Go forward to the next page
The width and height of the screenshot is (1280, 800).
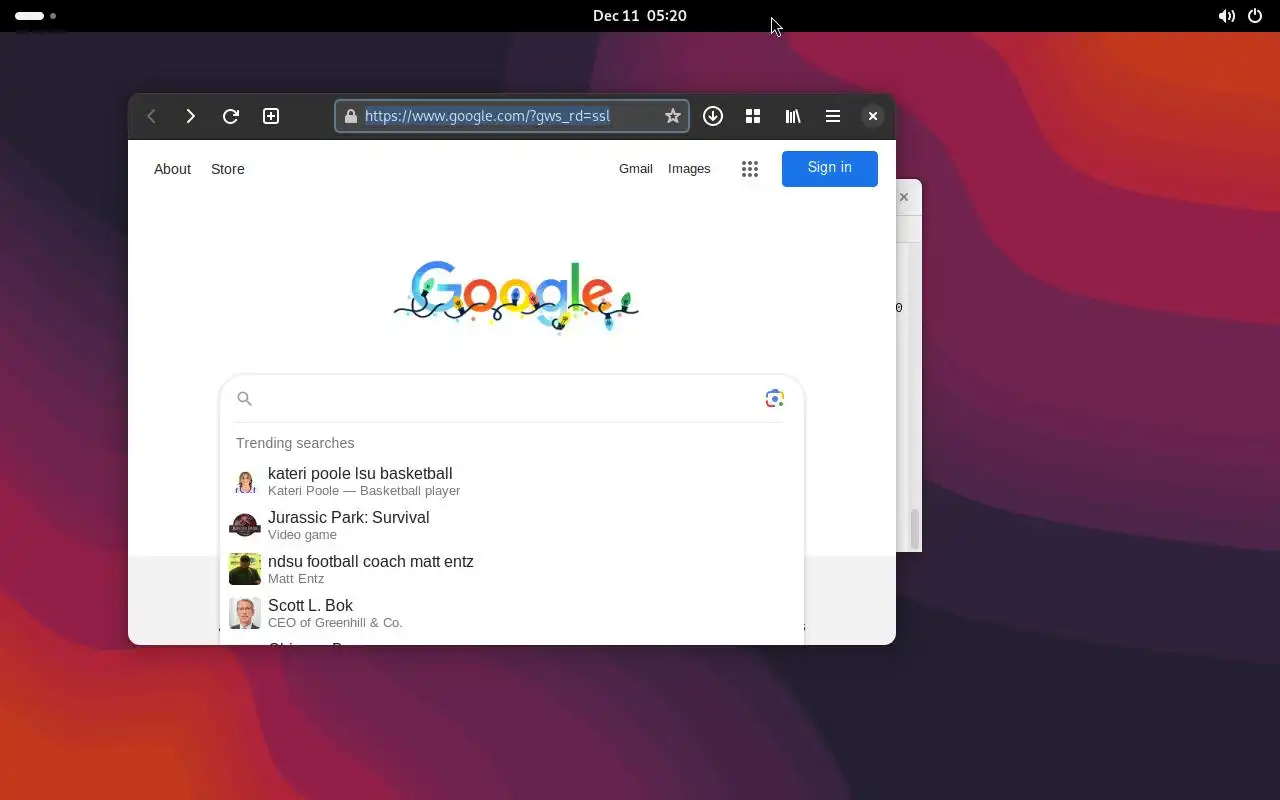(x=190, y=116)
